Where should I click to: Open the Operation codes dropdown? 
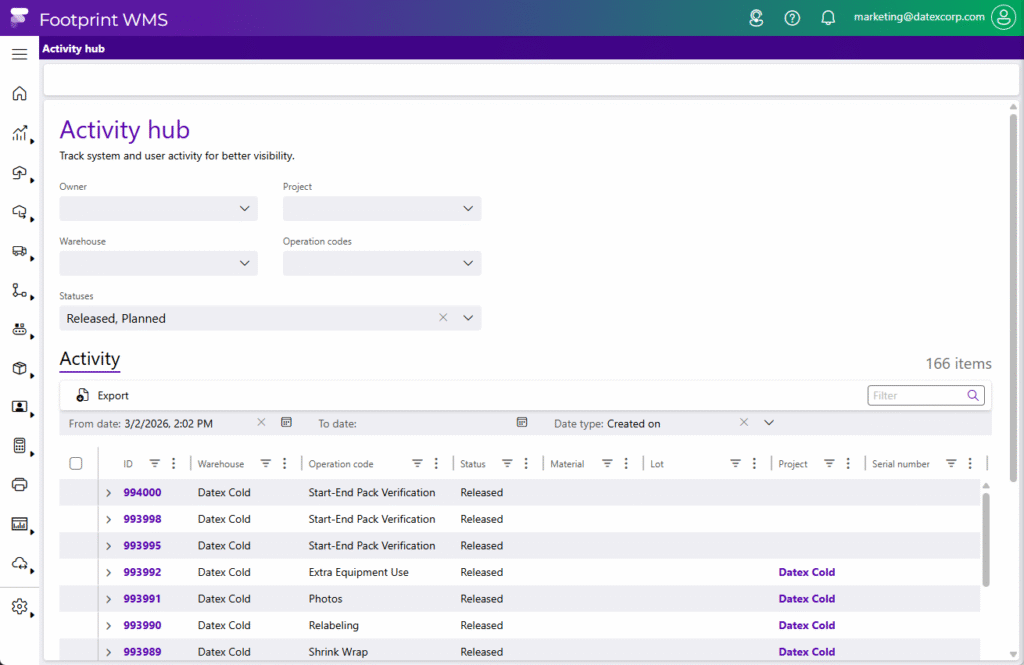coord(468,264)
